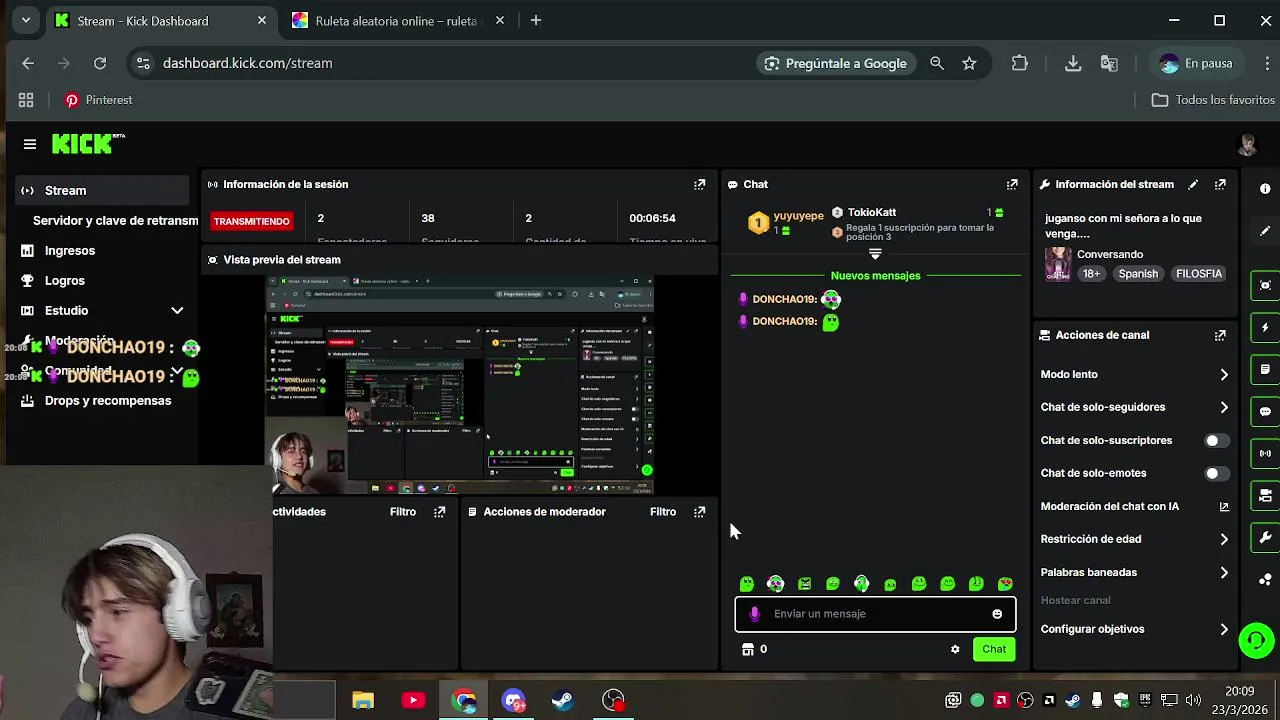Click Filtro in the Actividades panel
The height and width of the screenshot is (720, 1280).
coord(403,511)
